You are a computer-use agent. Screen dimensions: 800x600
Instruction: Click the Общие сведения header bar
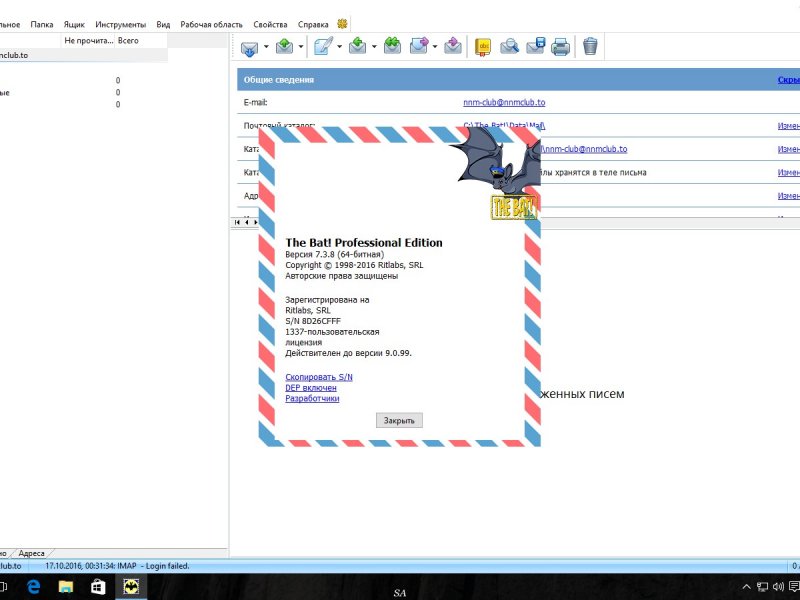point(518,80)
